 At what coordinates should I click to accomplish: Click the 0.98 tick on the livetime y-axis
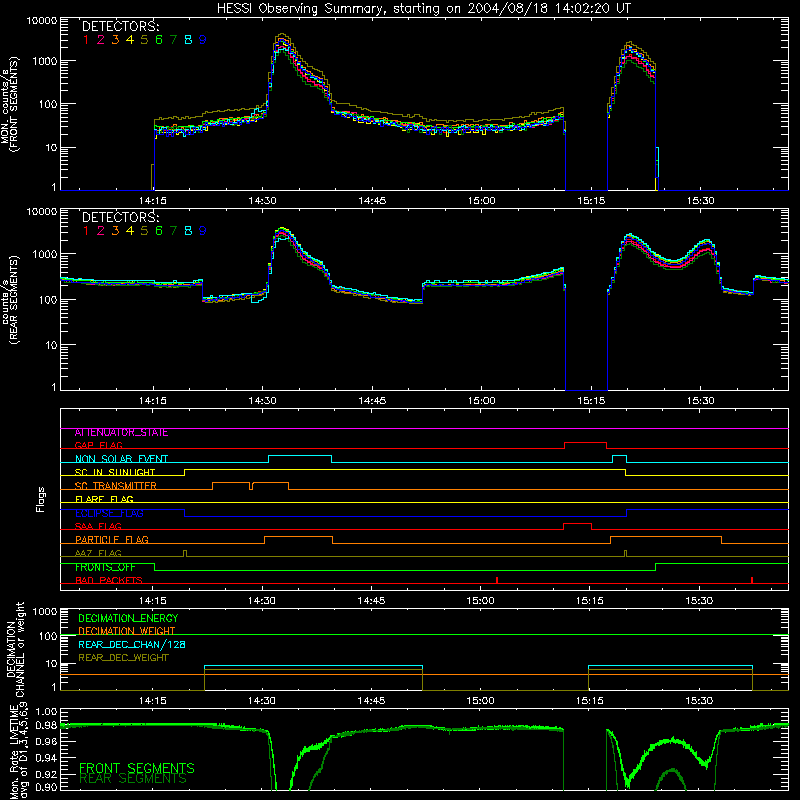pyautogui.click(x=46, y=726)
